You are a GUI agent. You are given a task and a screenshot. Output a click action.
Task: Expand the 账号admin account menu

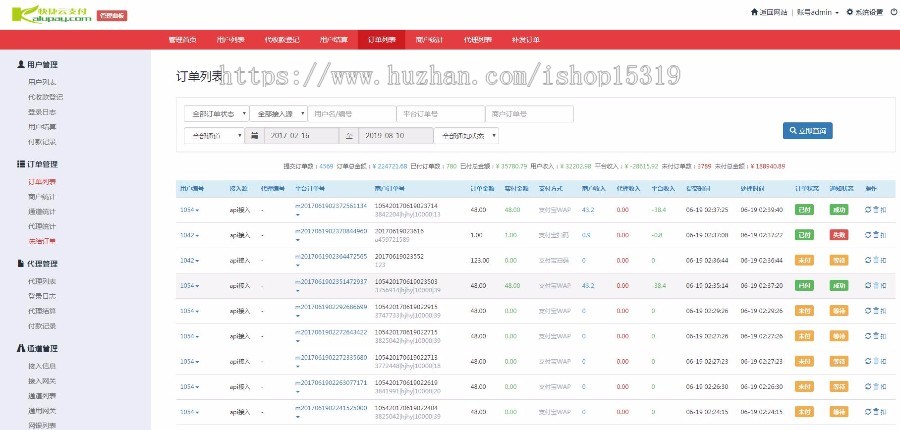point(815,12)
